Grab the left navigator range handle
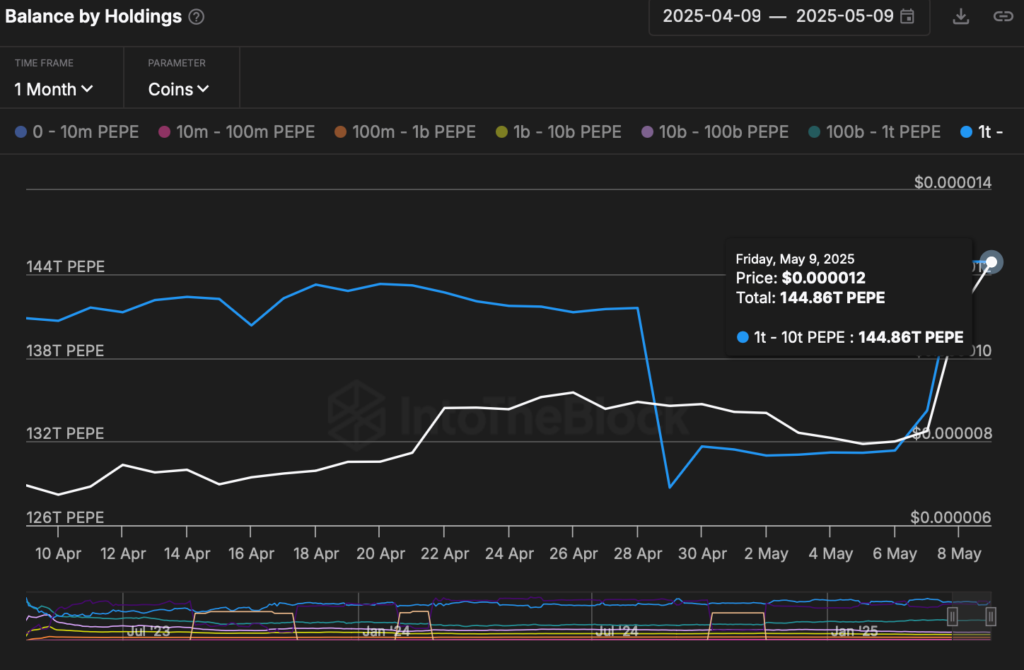This screenshot has height=670, width=1024. [x=953, y=617]
